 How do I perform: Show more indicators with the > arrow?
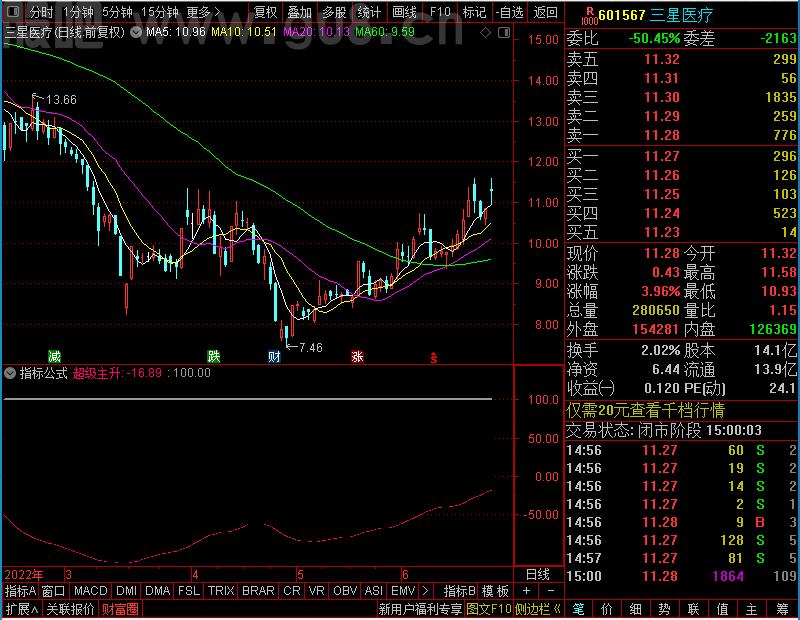(426, 591)
